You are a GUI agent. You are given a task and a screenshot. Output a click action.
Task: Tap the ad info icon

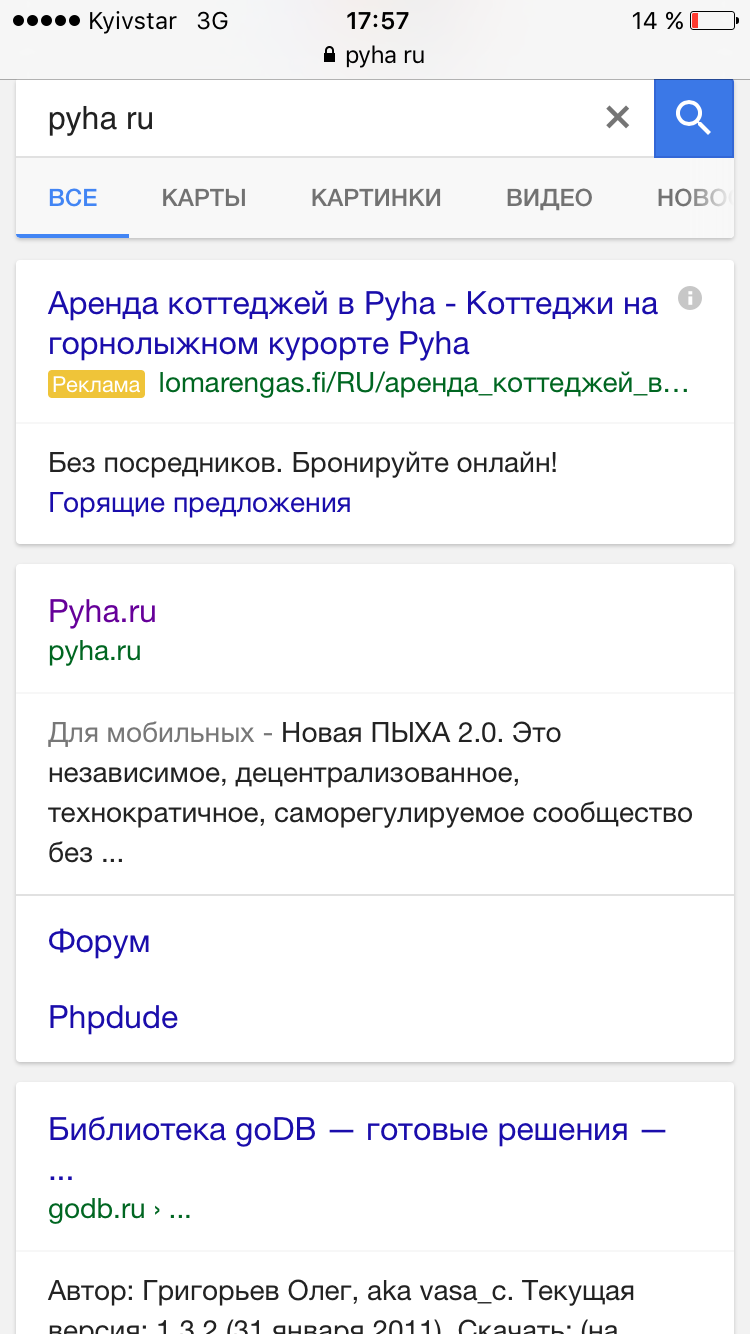[x=690, y=298]
